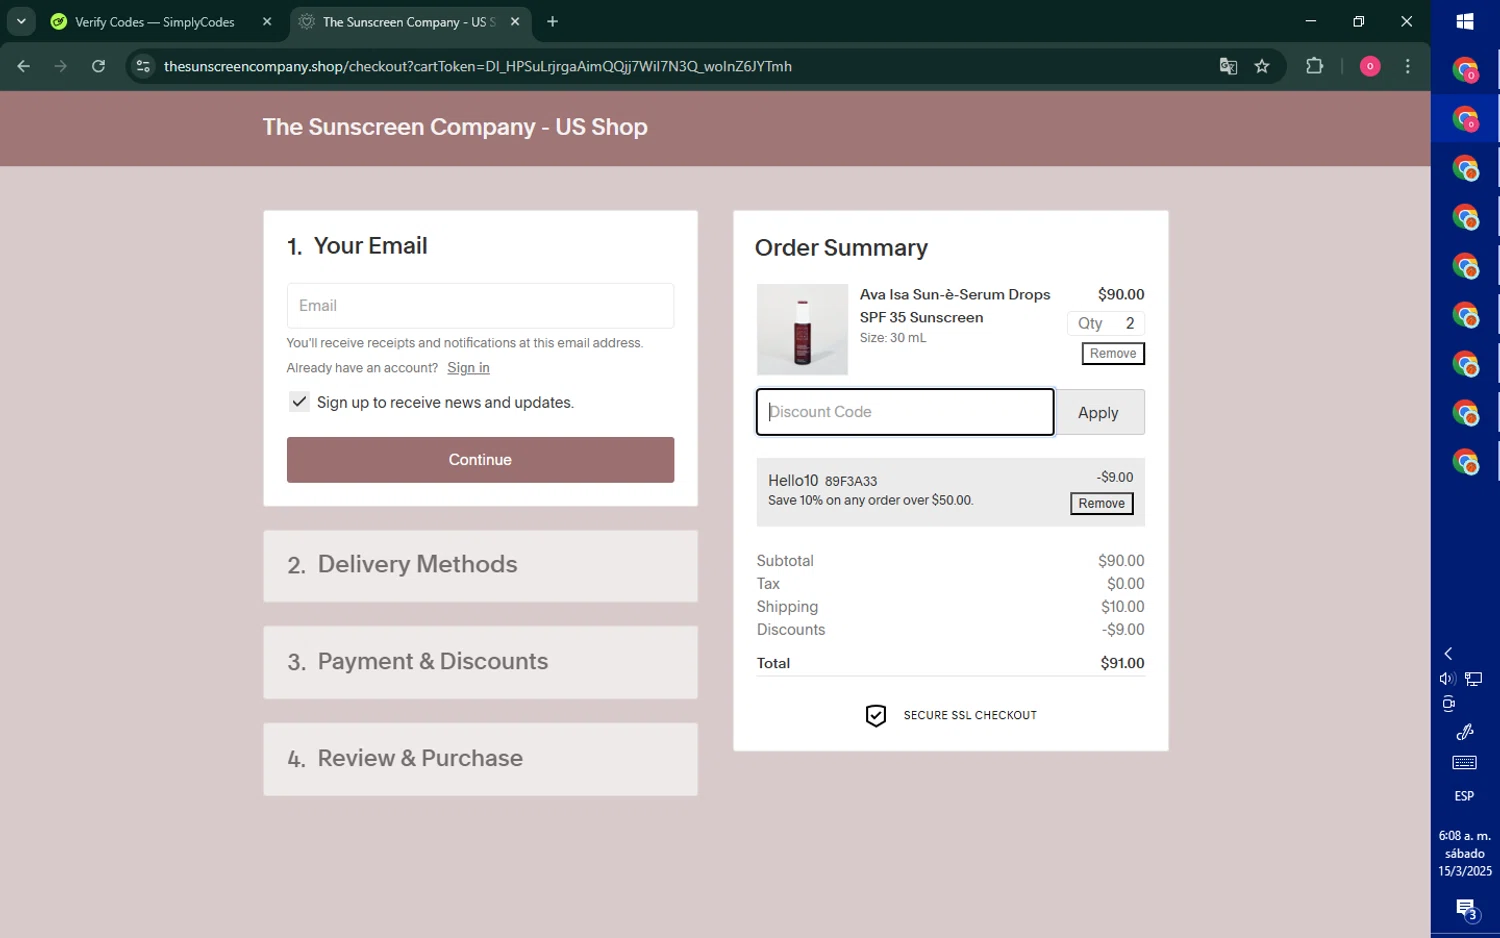
Task: Expand the Review & Purchase section
Action: click(480, 759)
